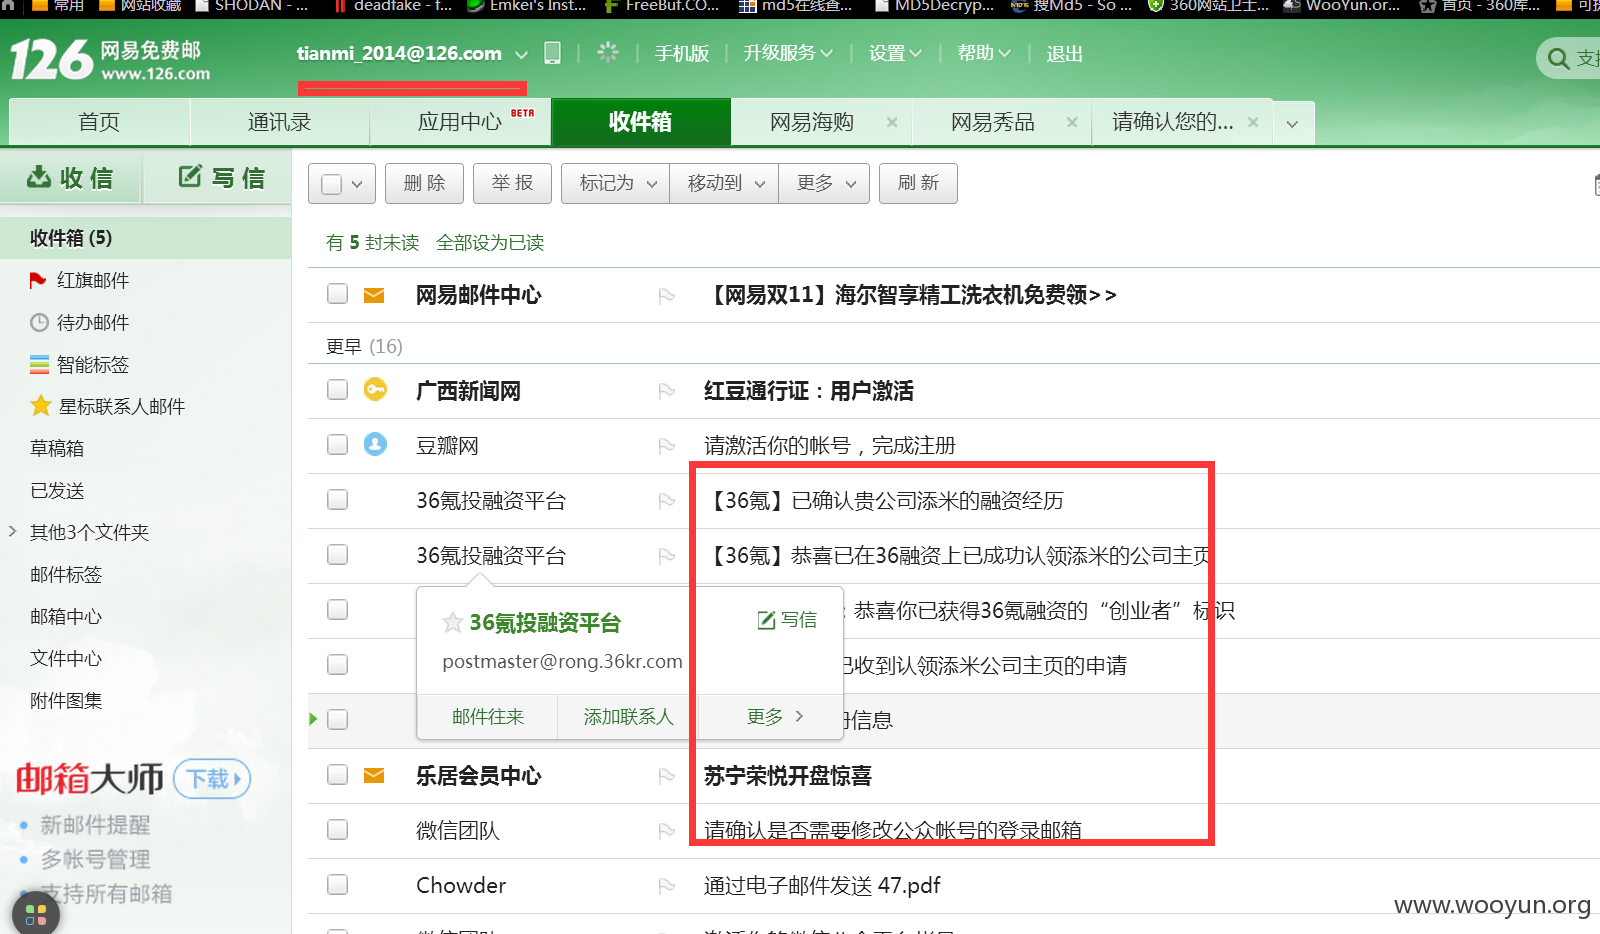Viewport: 1600px width, 934px height.
Task: Flag the 微信团队 message
Action: point(667,831)
